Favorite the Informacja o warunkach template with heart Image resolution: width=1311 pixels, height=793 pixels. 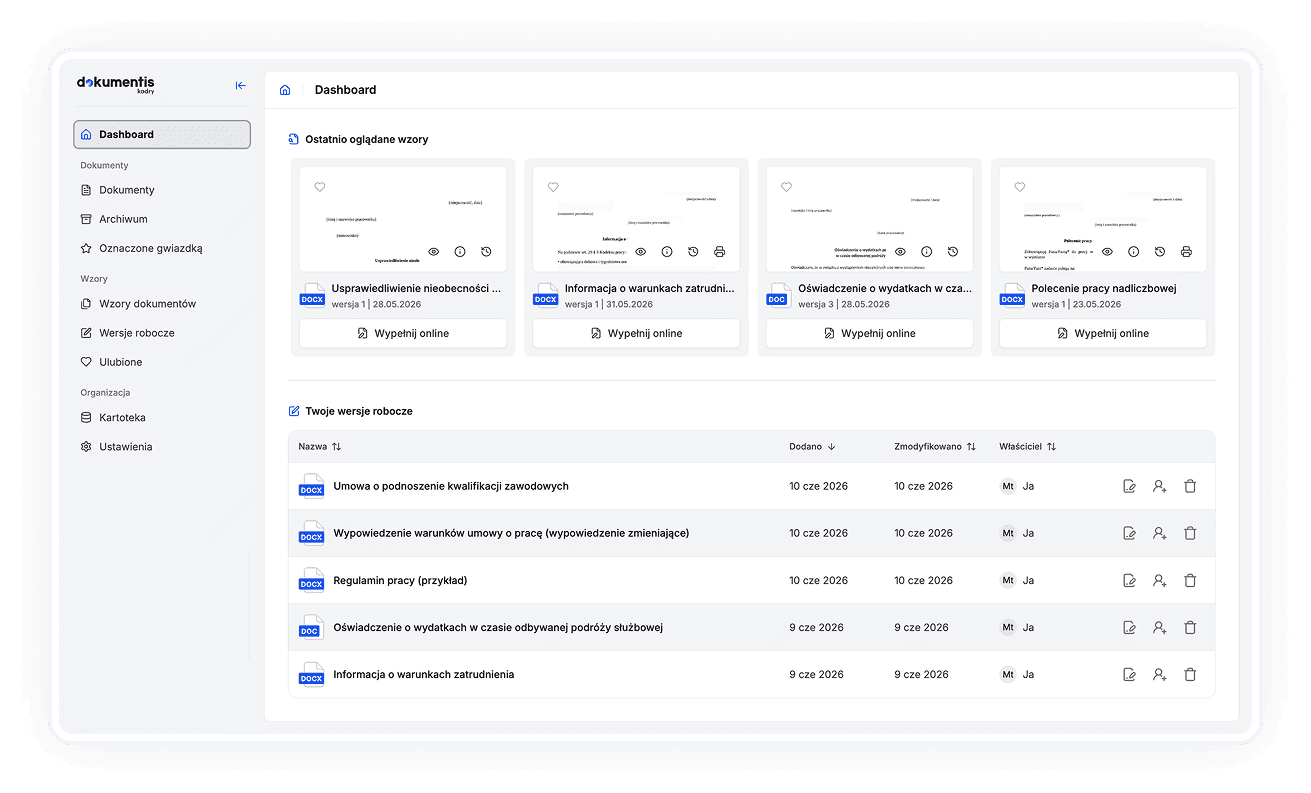click(x=553, y=187)
